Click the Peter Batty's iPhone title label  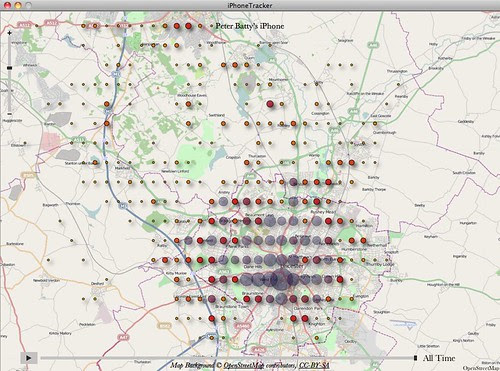tap(250, 26)
